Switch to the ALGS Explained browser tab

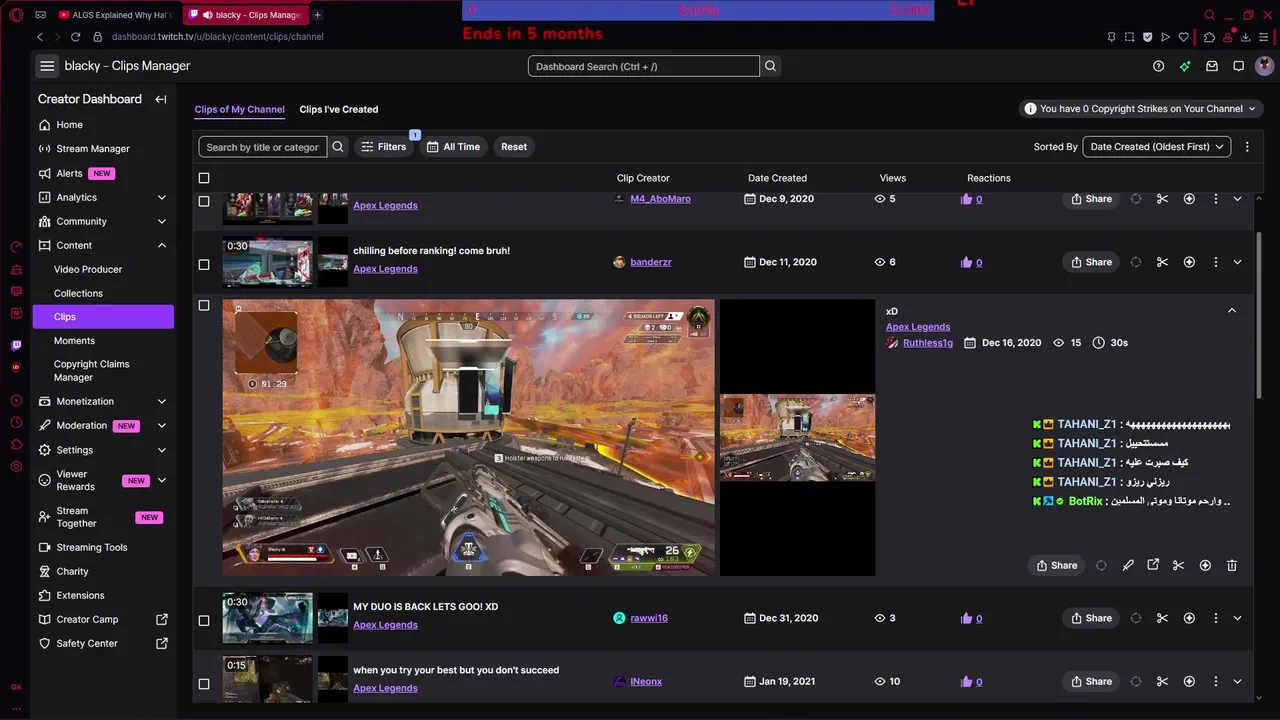click(115, 15)
